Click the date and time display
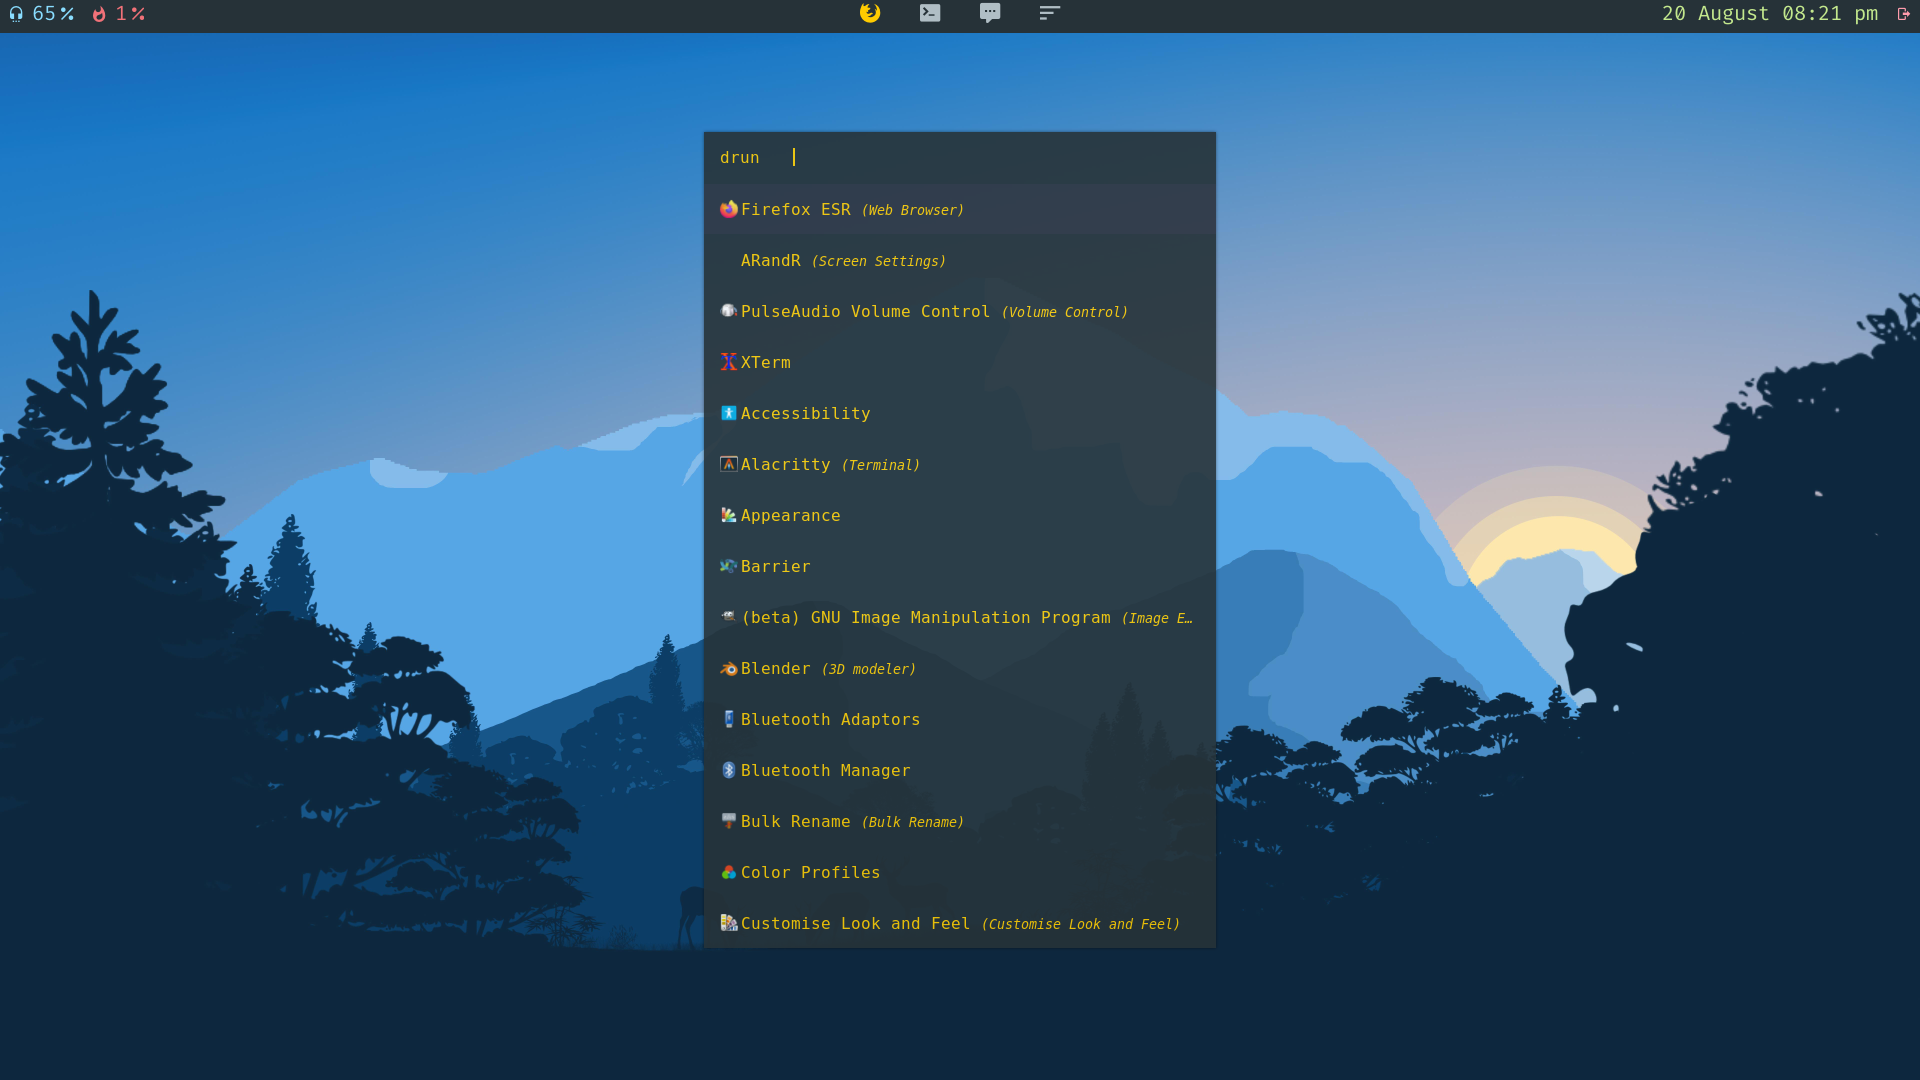The image size is (1920, 1080). [1769, 14]
